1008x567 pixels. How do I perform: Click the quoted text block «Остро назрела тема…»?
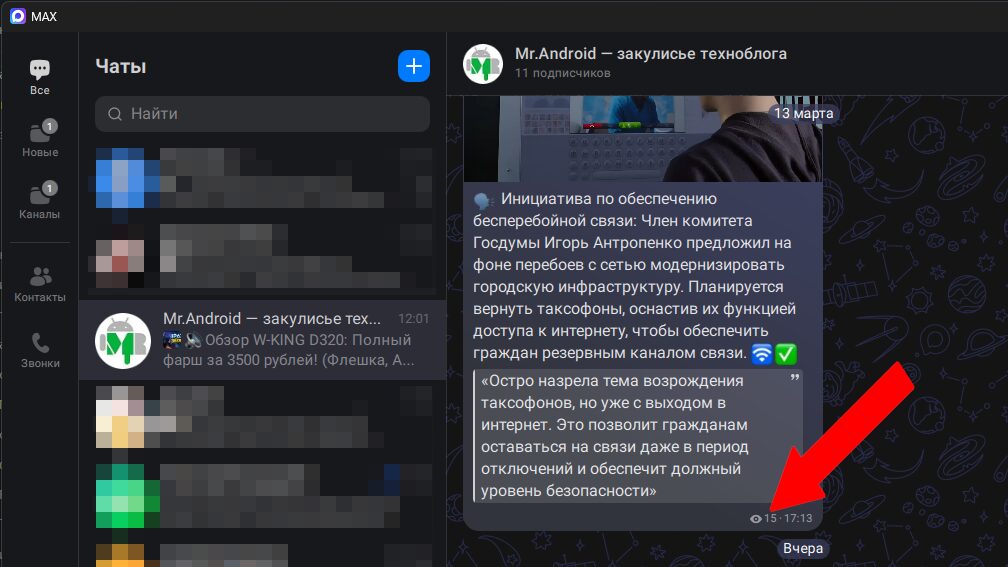[x=637, y=436]
